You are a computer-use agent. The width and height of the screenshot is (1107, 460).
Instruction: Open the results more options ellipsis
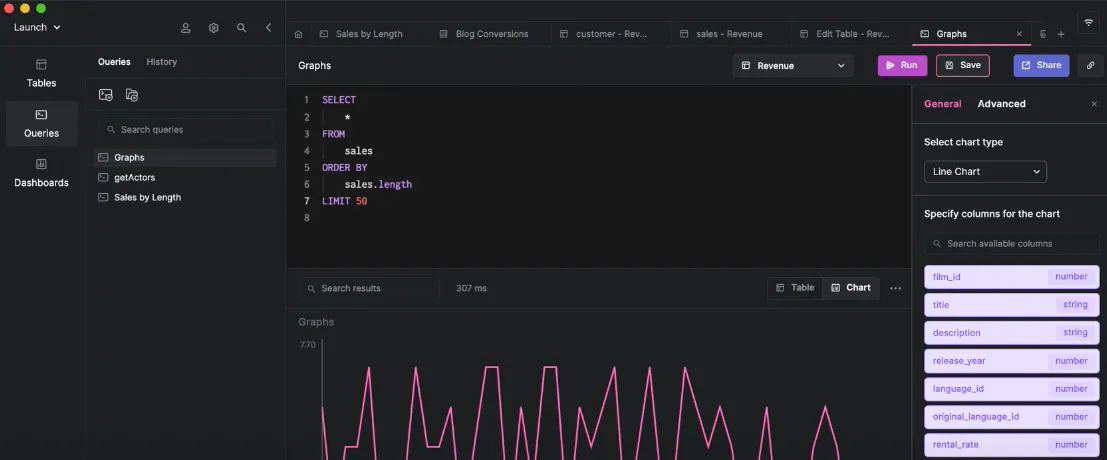pyautogui.click(x=895, y=288)
